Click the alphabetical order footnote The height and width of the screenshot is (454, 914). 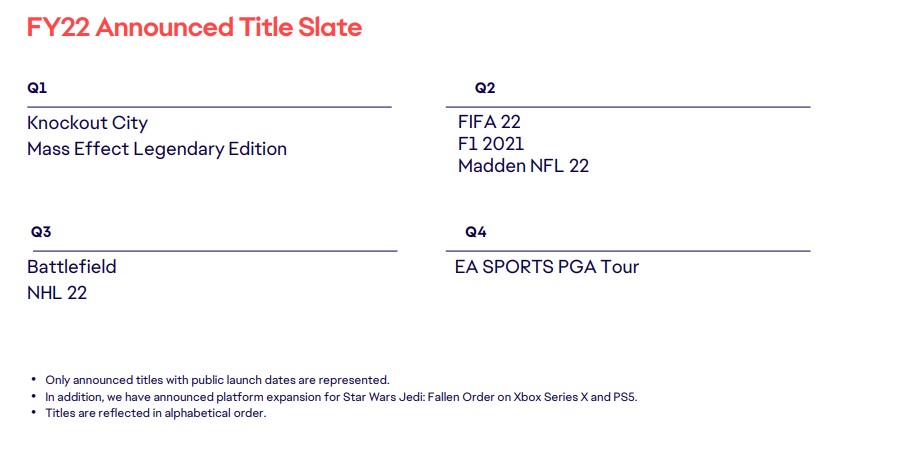point(156,414)
